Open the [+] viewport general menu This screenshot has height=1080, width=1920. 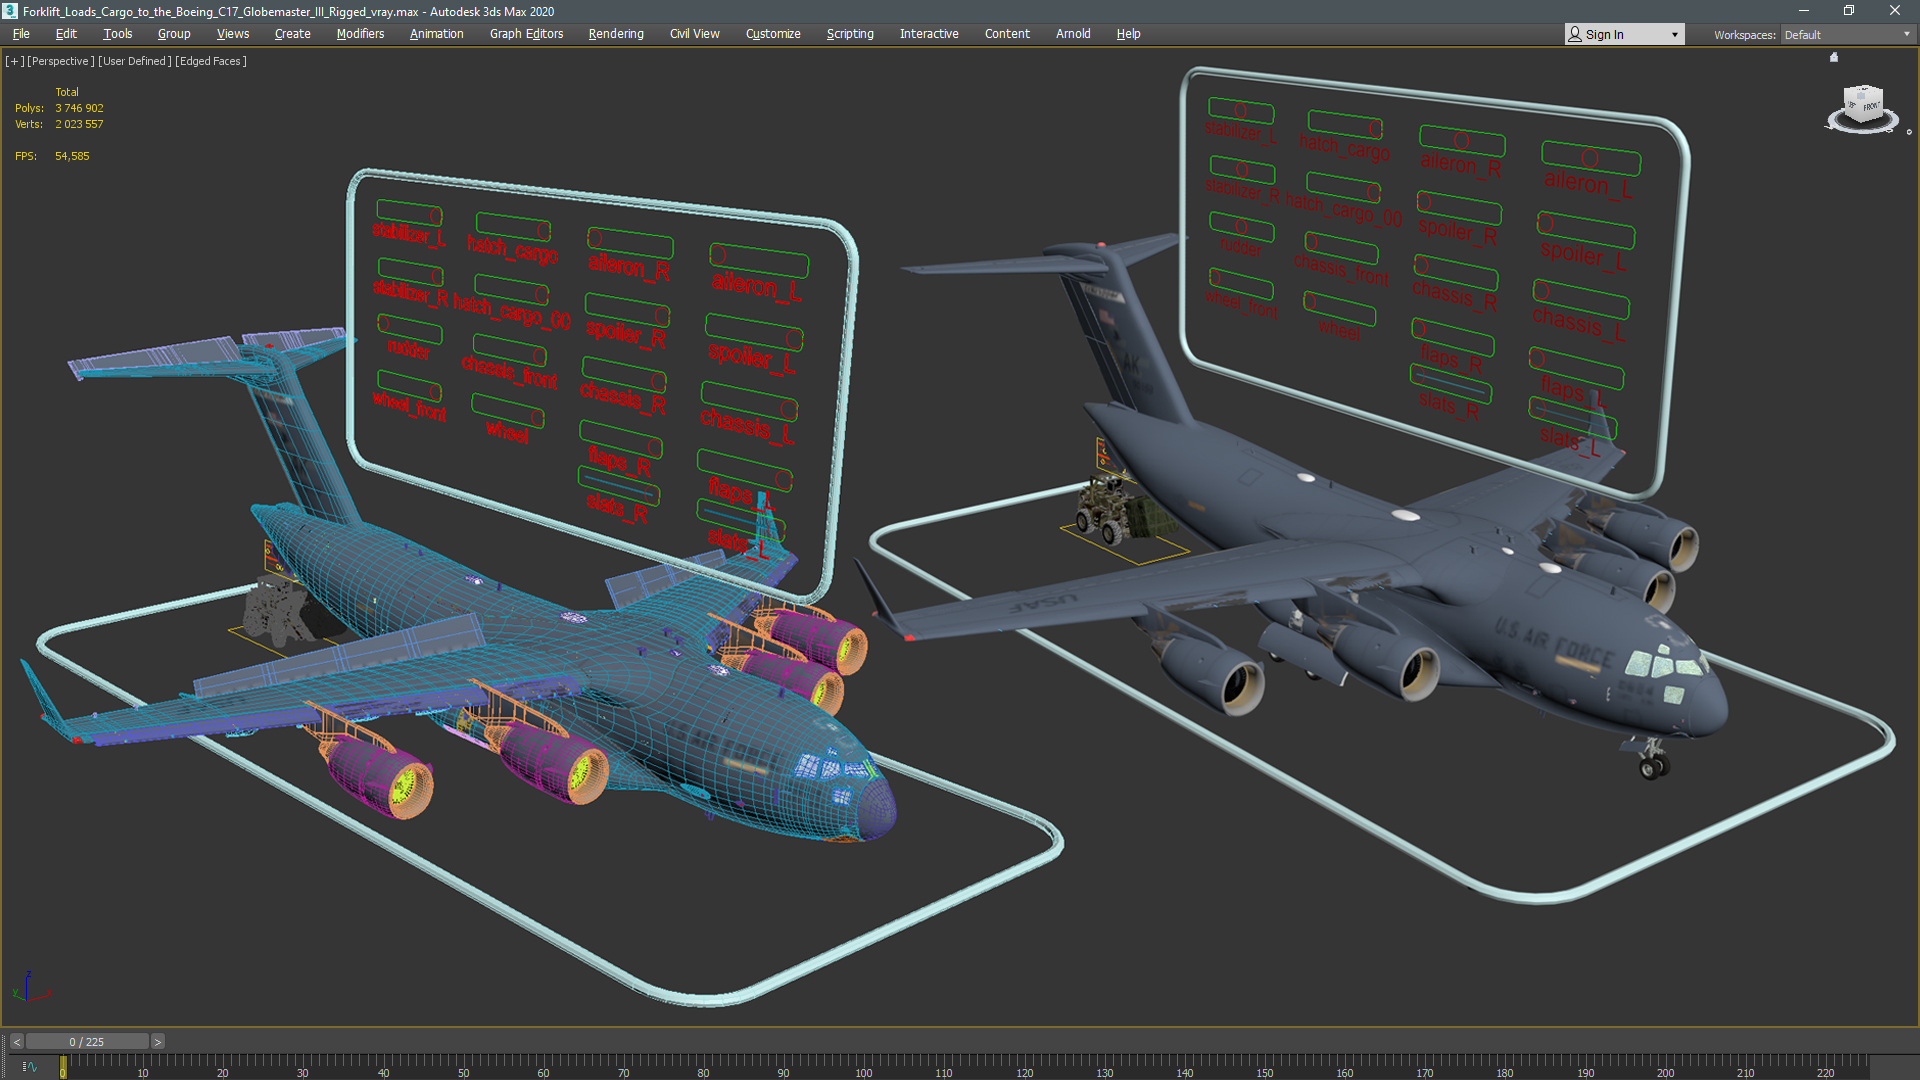(14, 61)
